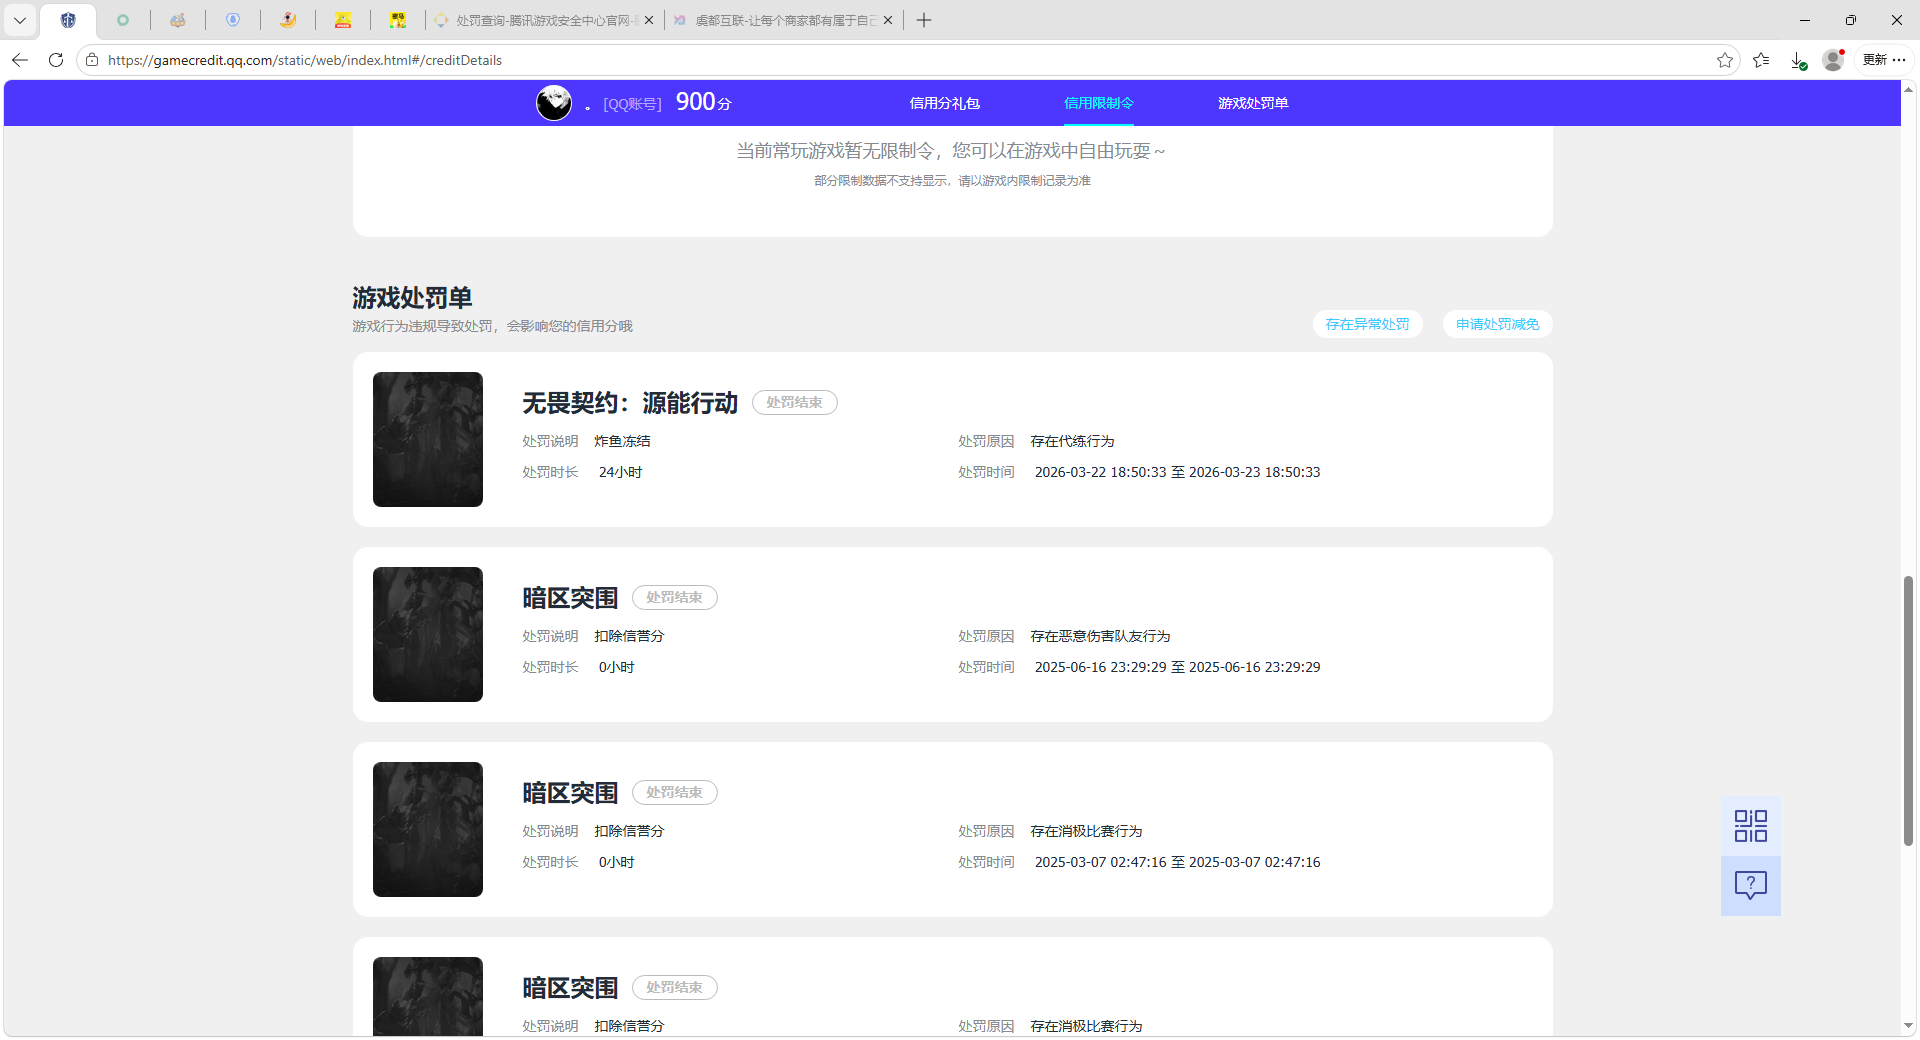This screenshot has width=1920, height=1040.
Task: Close the 处罚查询 tab
Action: click(649, 20)
